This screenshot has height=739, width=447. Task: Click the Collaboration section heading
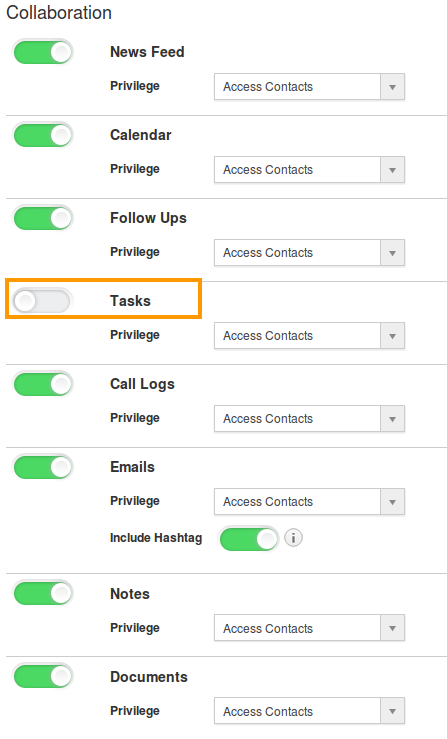(59, 13)
